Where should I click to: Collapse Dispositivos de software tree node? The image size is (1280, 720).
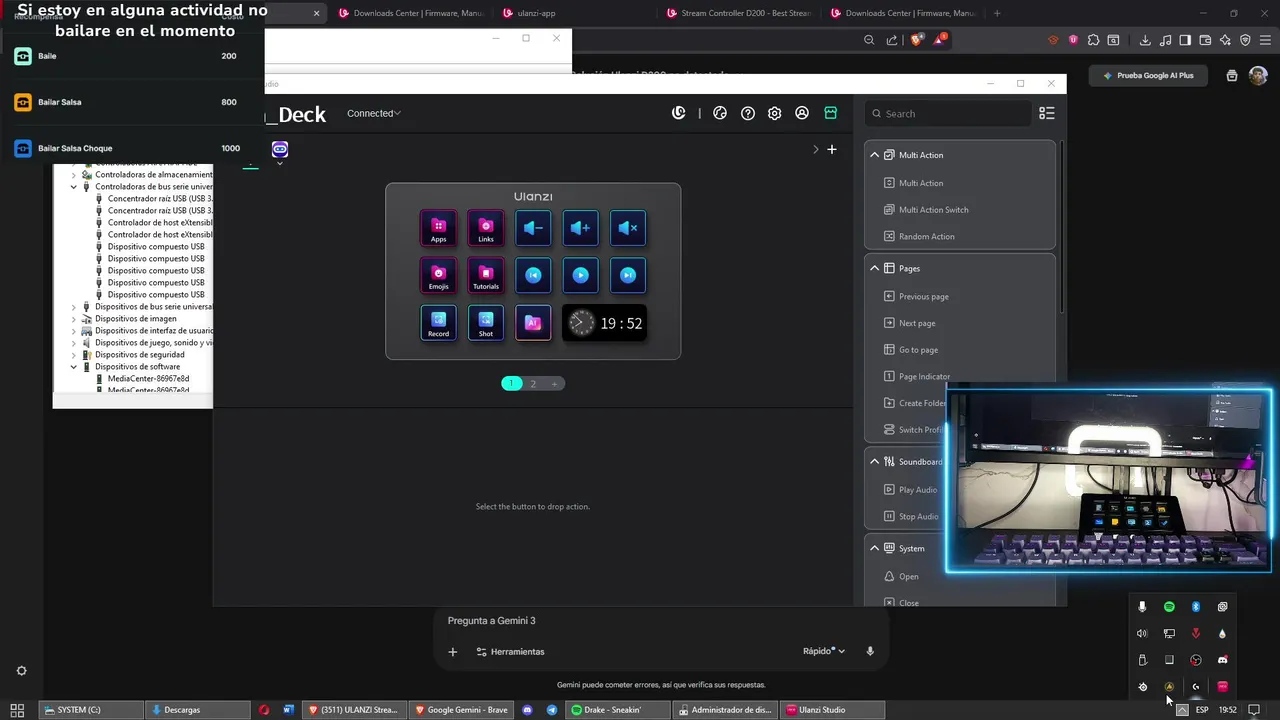(x=73, y=367)
